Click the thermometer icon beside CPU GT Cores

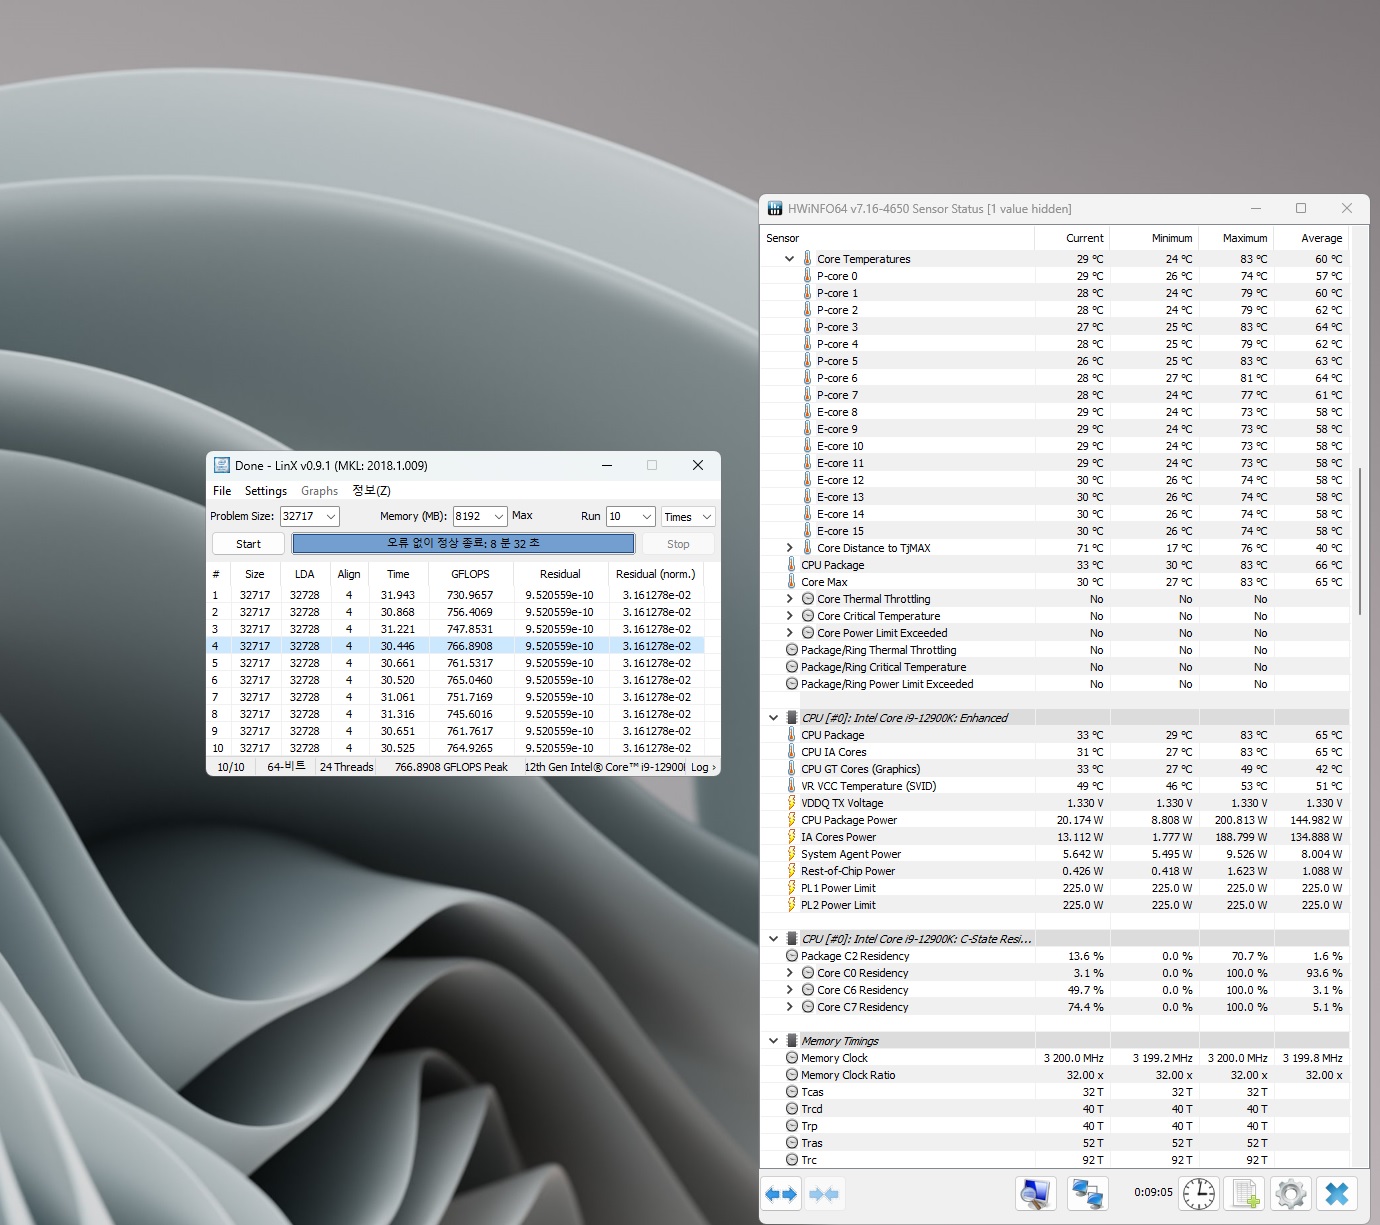(791, 769)
